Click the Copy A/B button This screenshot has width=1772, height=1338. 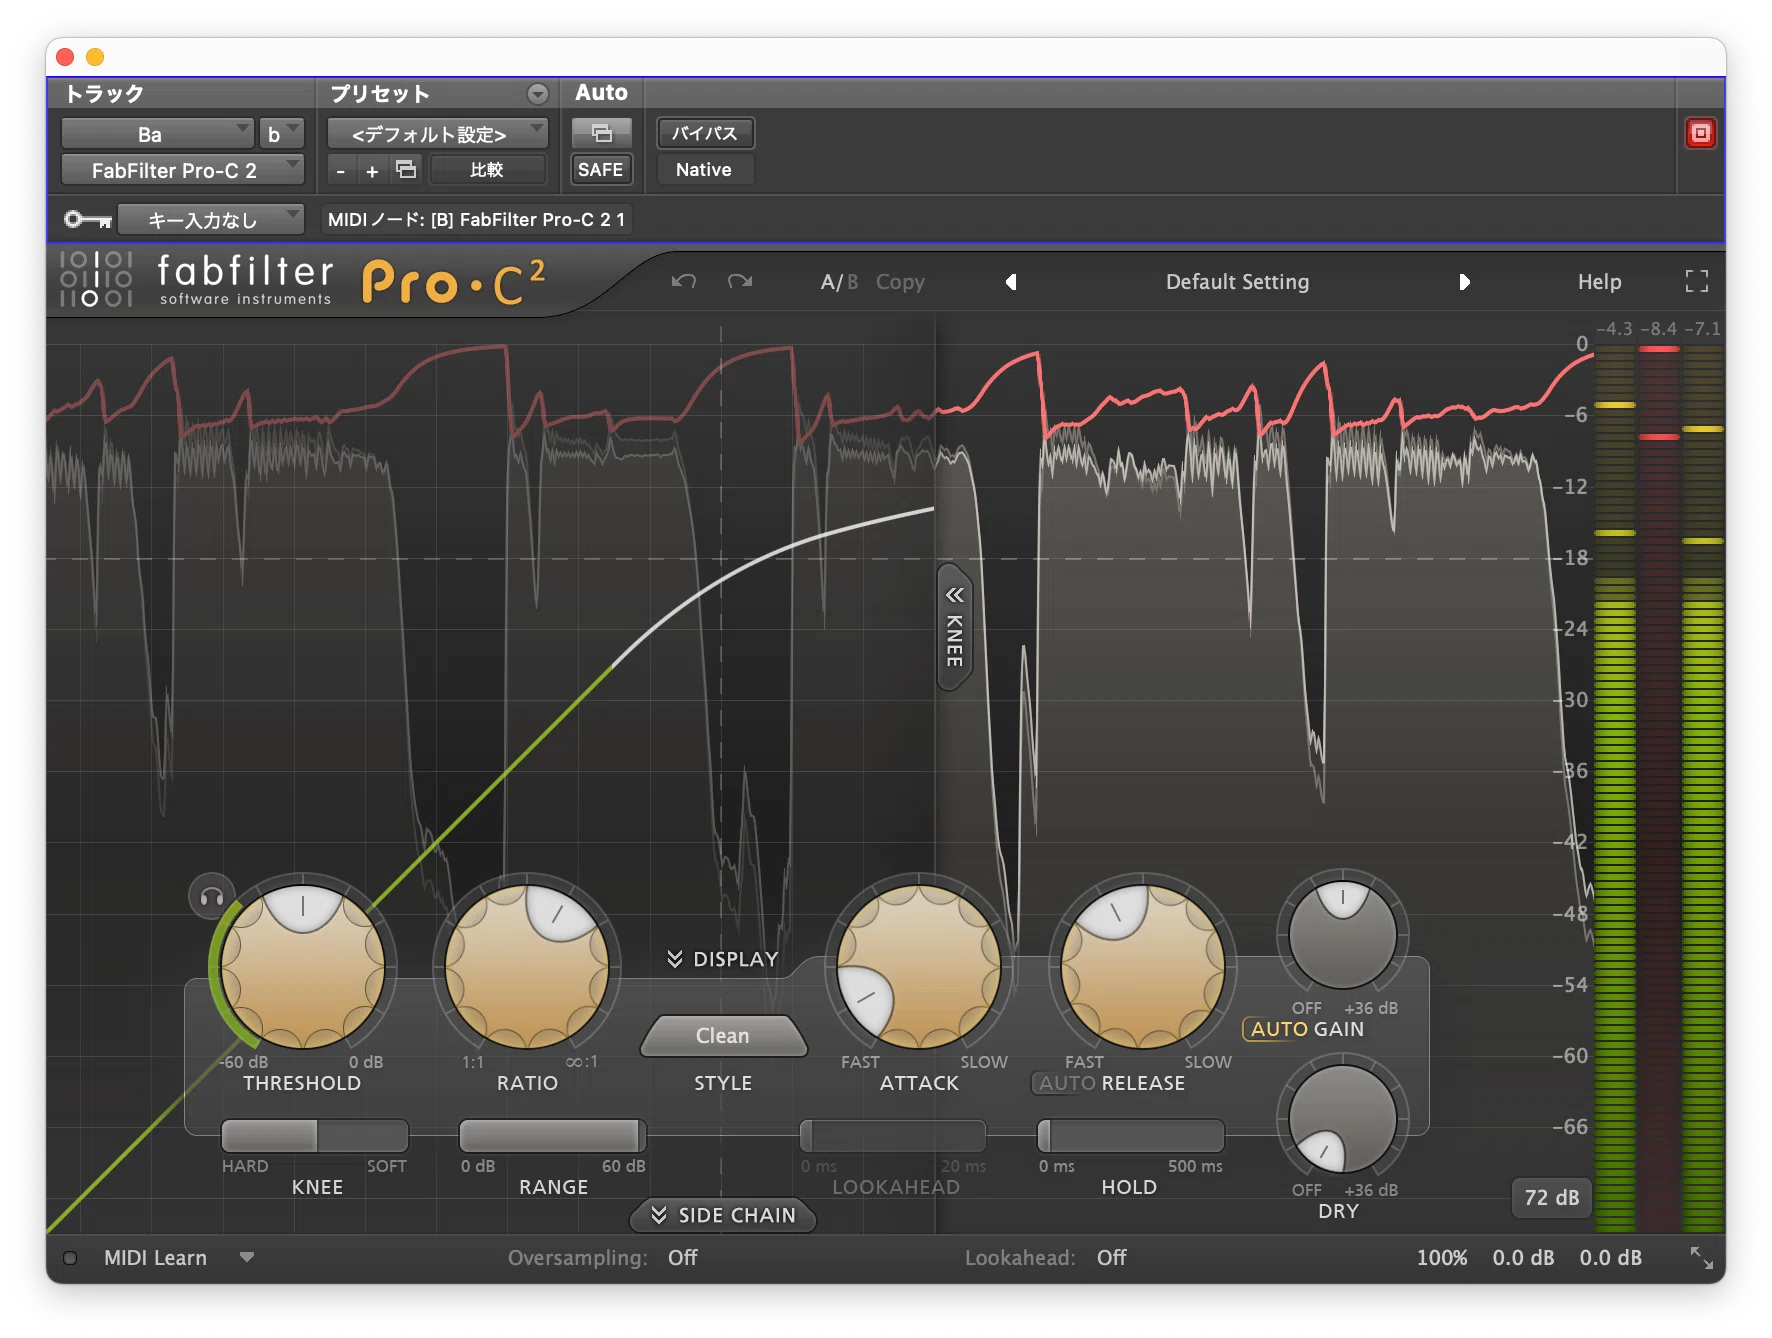click(x=900, y=282)
